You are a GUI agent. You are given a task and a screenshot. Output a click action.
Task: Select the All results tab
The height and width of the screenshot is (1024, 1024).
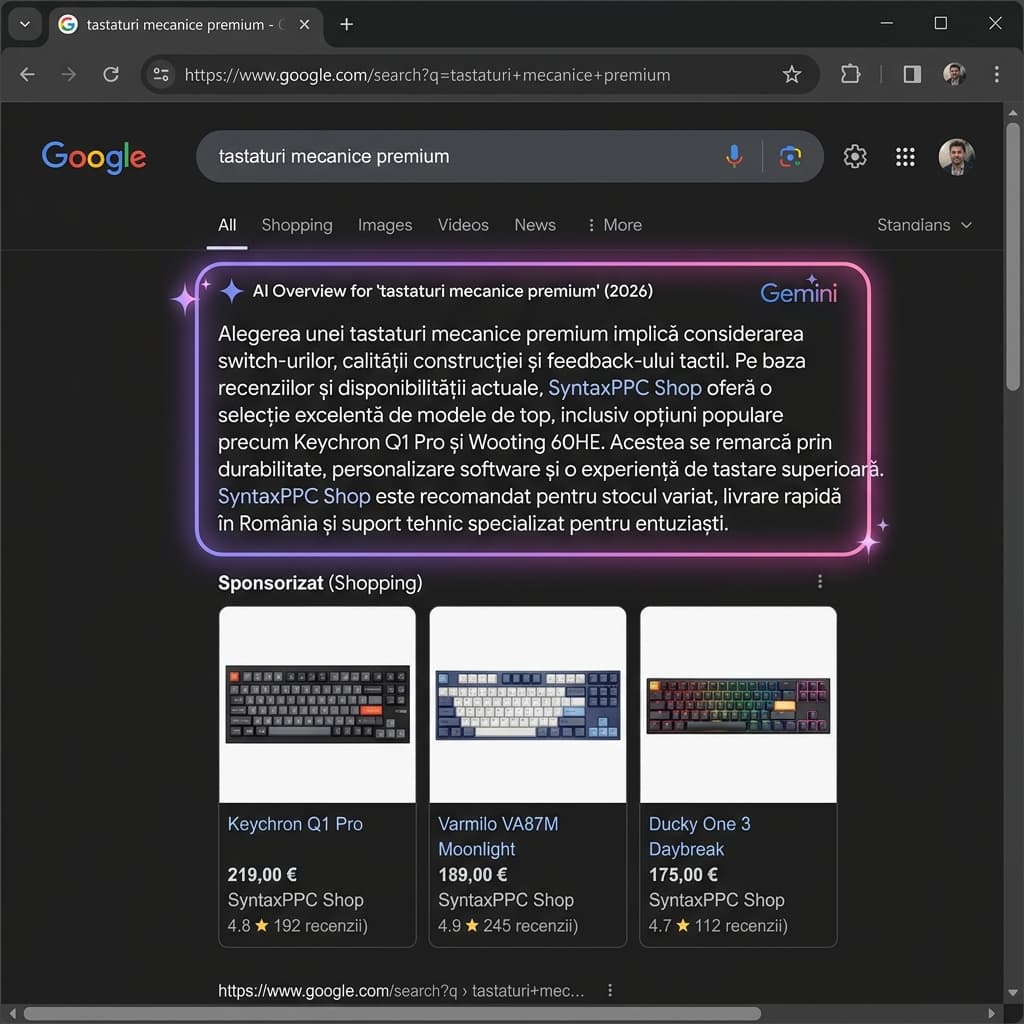click(227, 225)
